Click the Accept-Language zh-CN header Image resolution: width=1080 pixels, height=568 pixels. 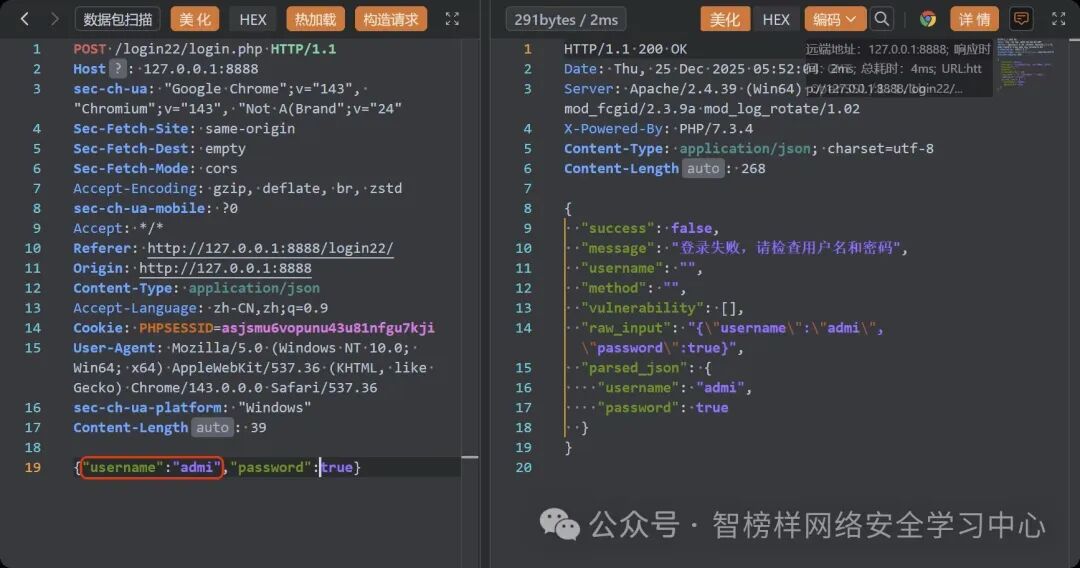[x=200, y=308]
